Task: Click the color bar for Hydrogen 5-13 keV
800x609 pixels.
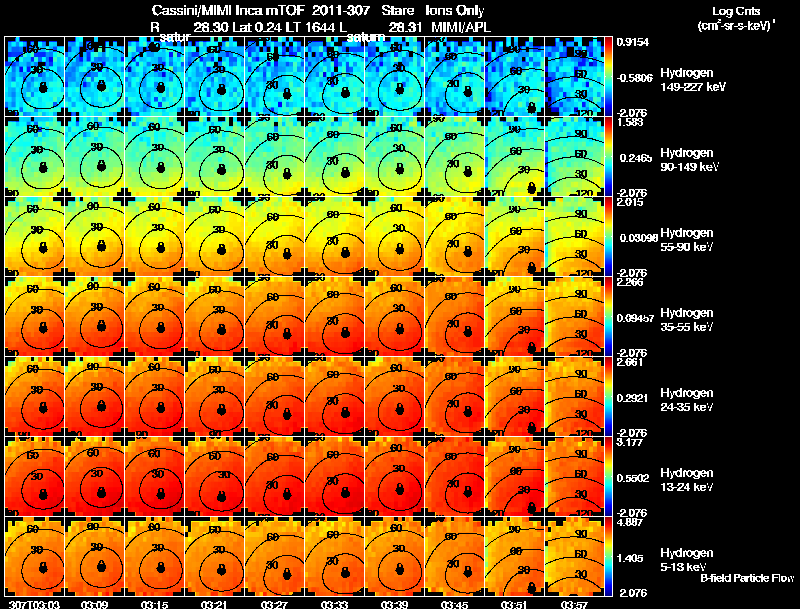Action: pyautogui.click(x=609, y=557)
